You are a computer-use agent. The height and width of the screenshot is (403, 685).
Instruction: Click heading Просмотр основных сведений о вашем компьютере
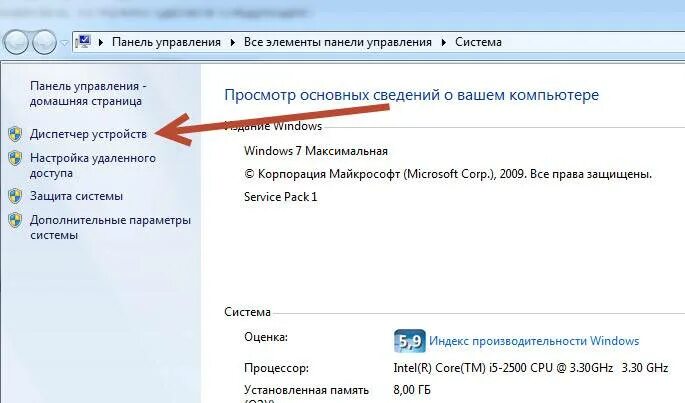(411, 95)
